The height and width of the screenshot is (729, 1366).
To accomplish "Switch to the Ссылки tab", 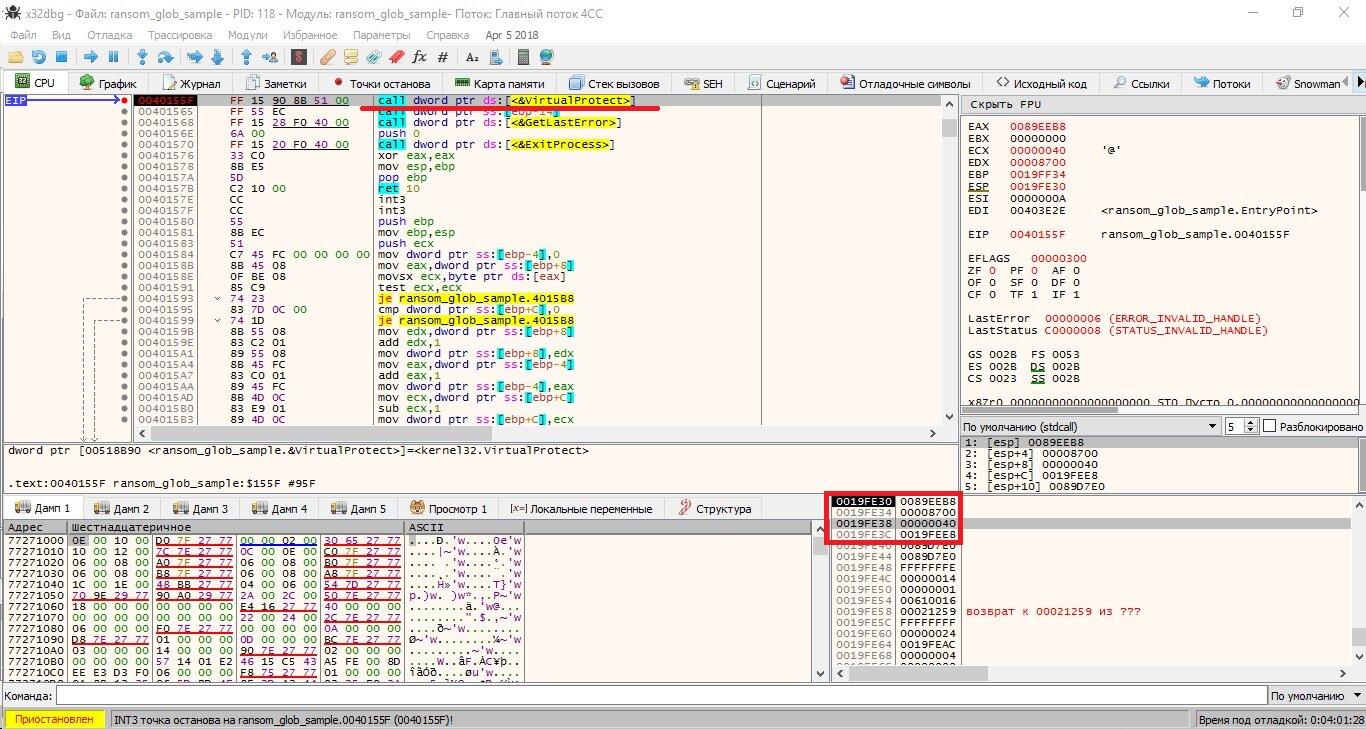I will pyautogui.click(x=1140, y=83).
